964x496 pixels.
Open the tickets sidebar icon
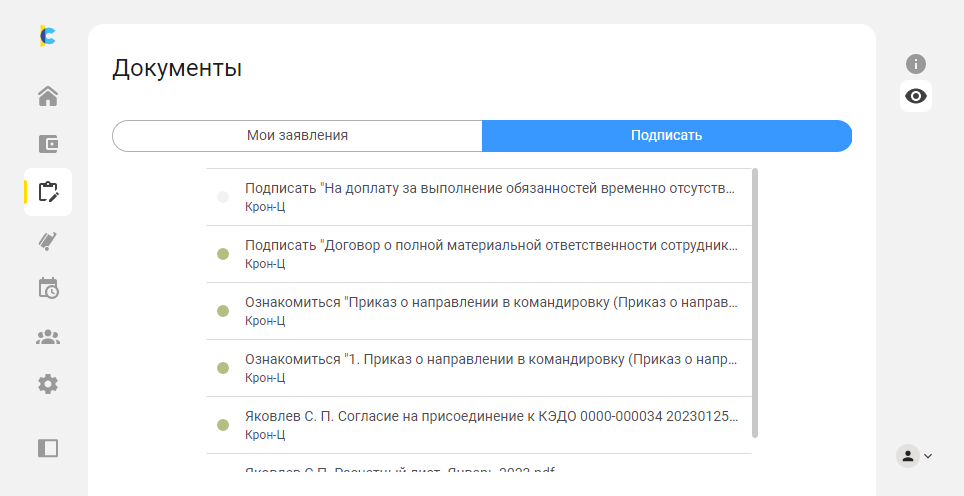48,240
